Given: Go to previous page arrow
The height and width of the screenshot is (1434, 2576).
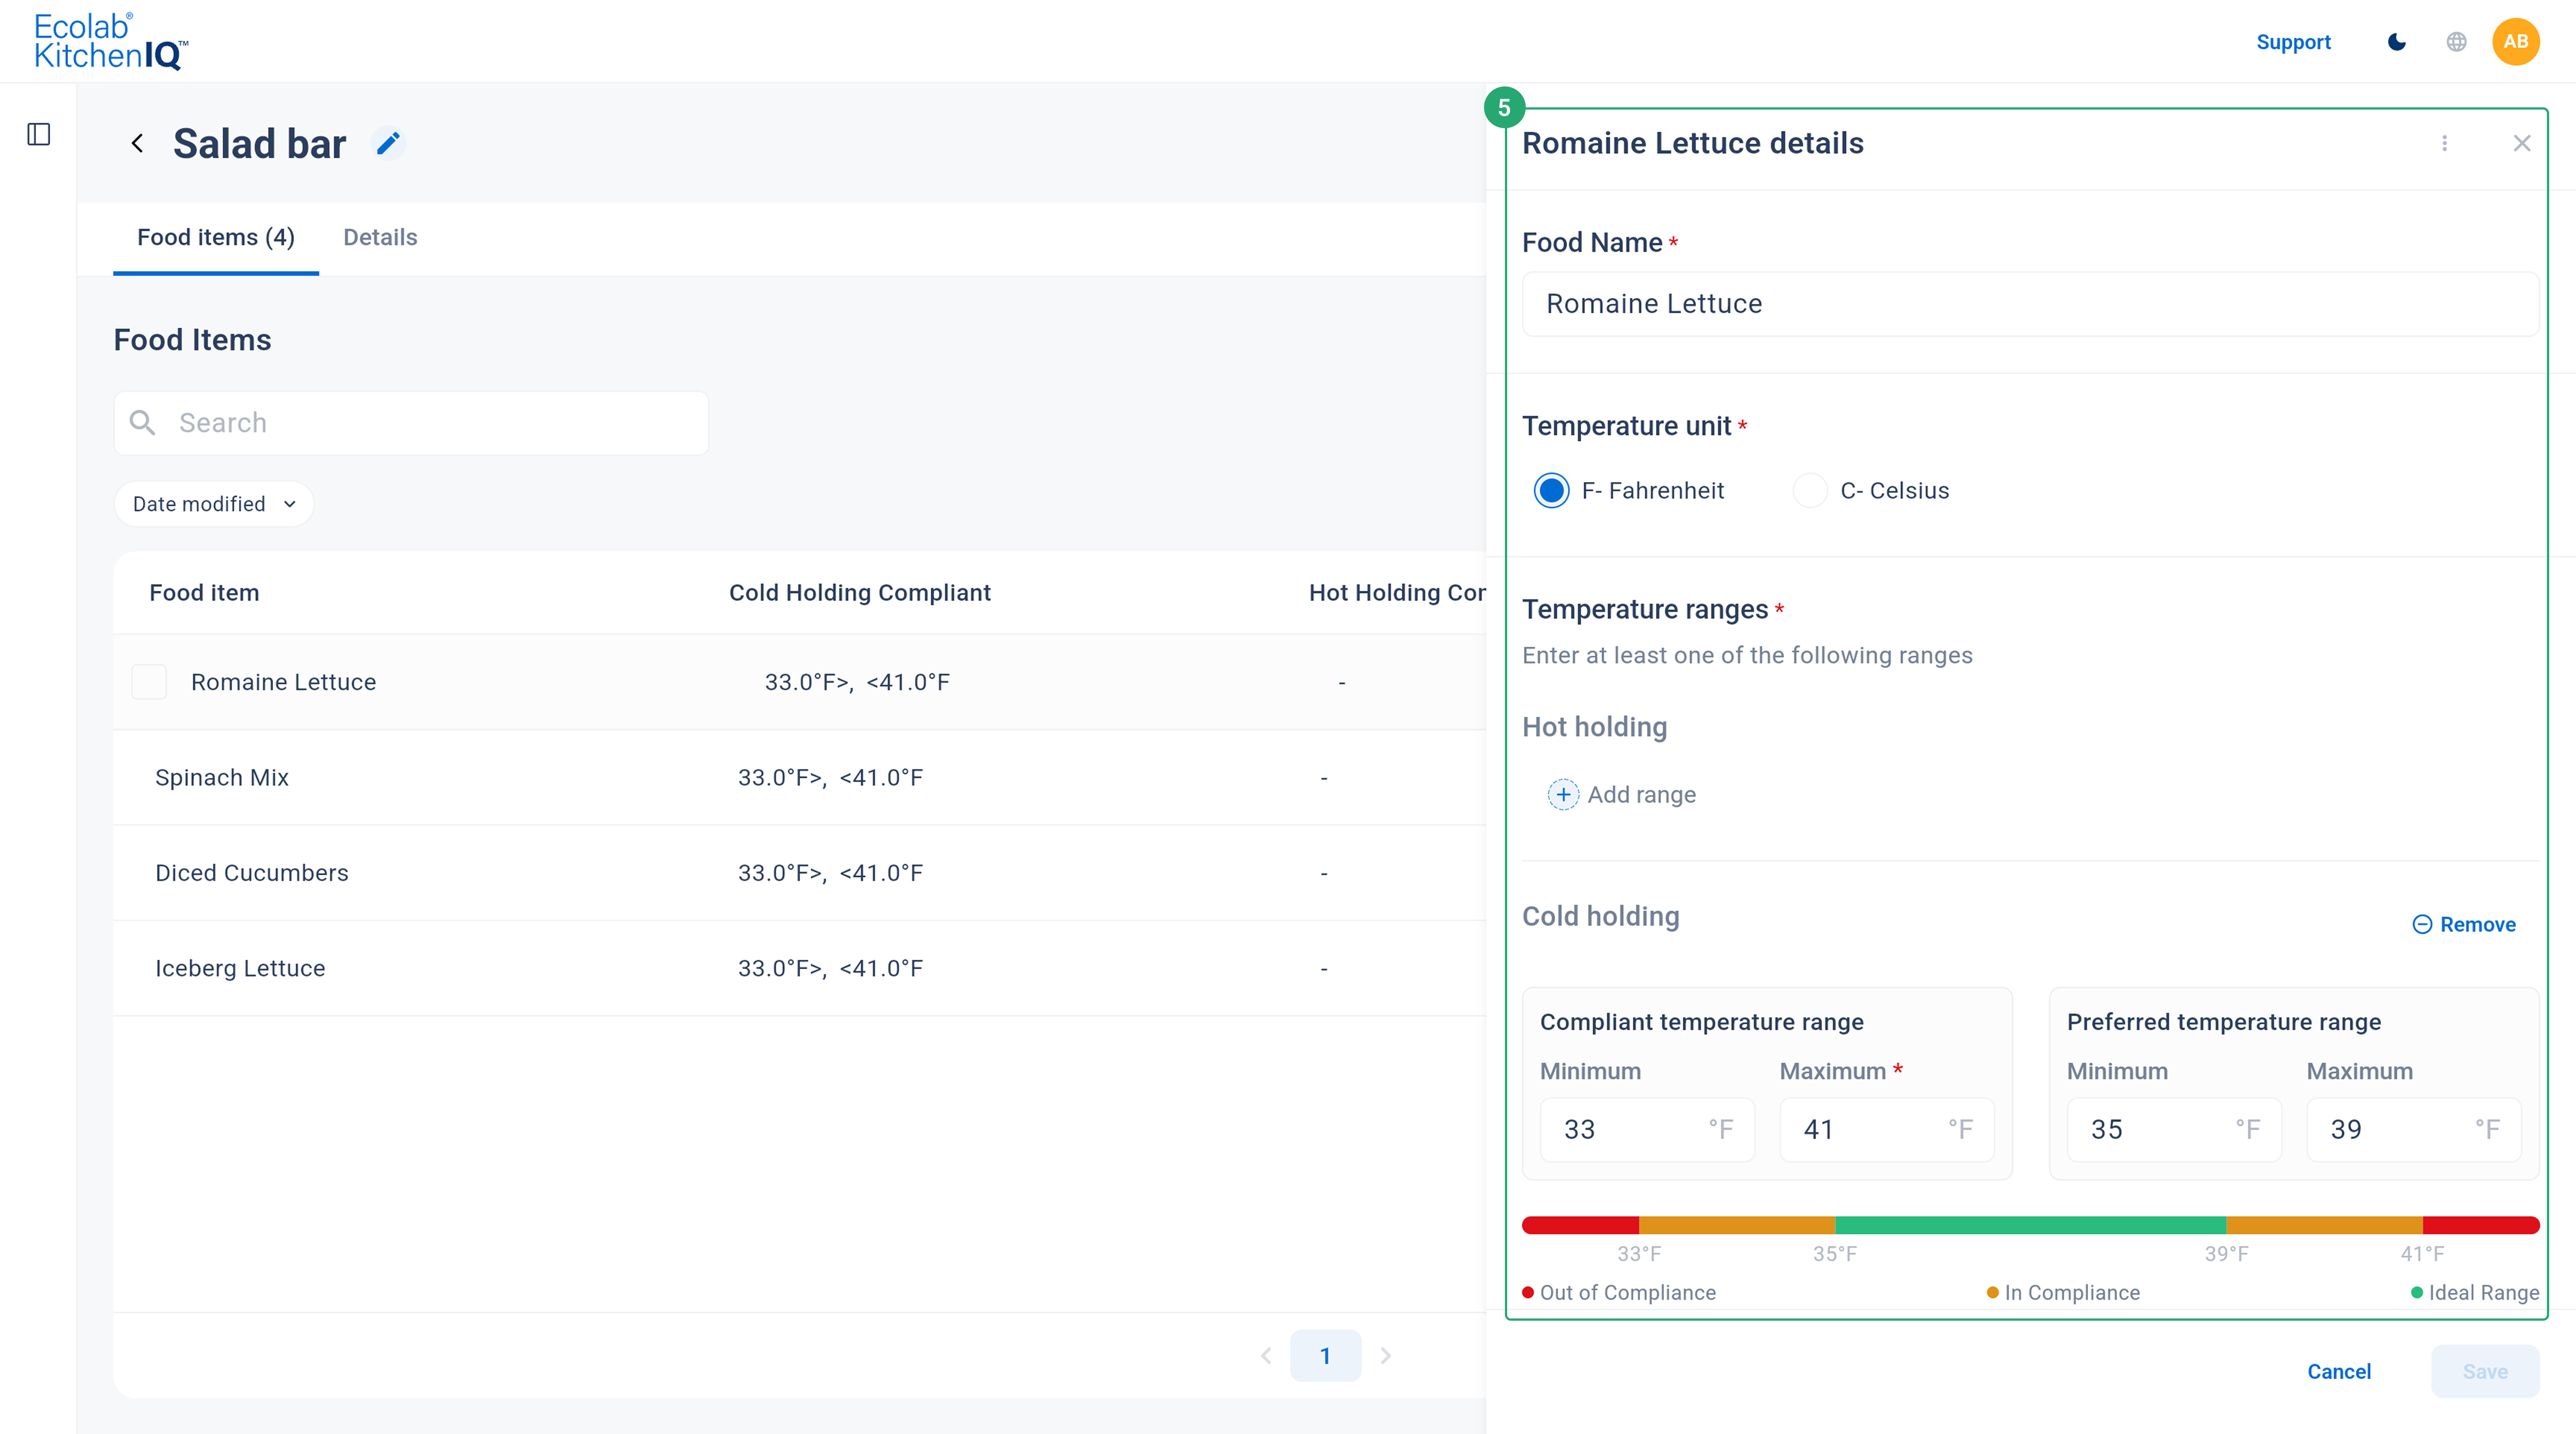Looking at the screenshot, I should [x=1266, y=1356].
